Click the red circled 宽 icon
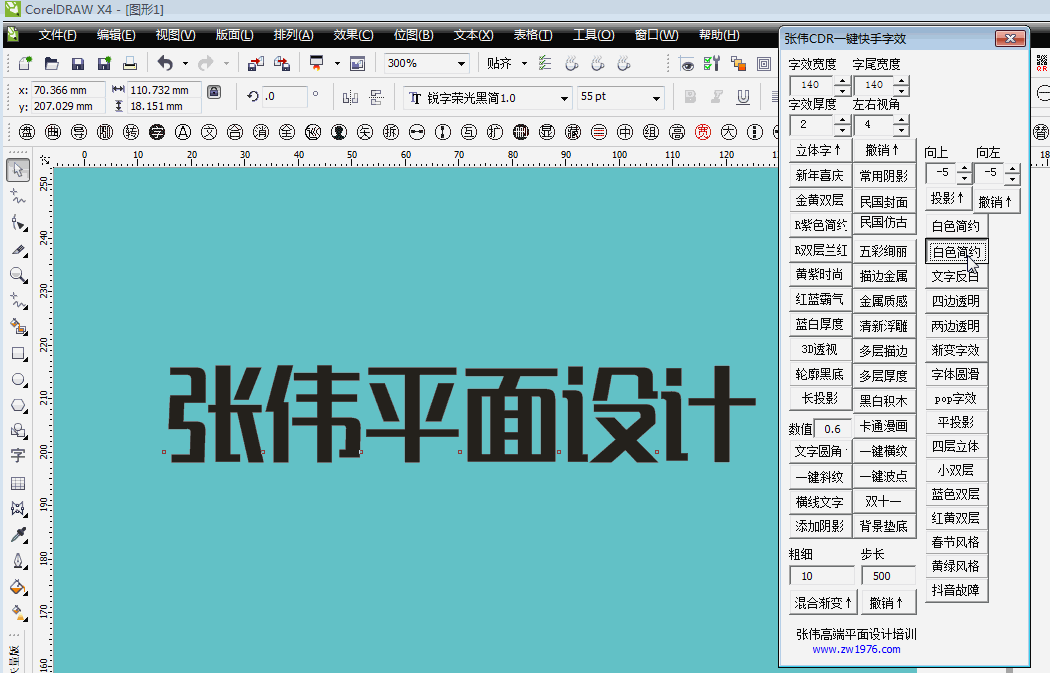The height and width of the screenshot is (673, 1050). [x=702, y=132]
